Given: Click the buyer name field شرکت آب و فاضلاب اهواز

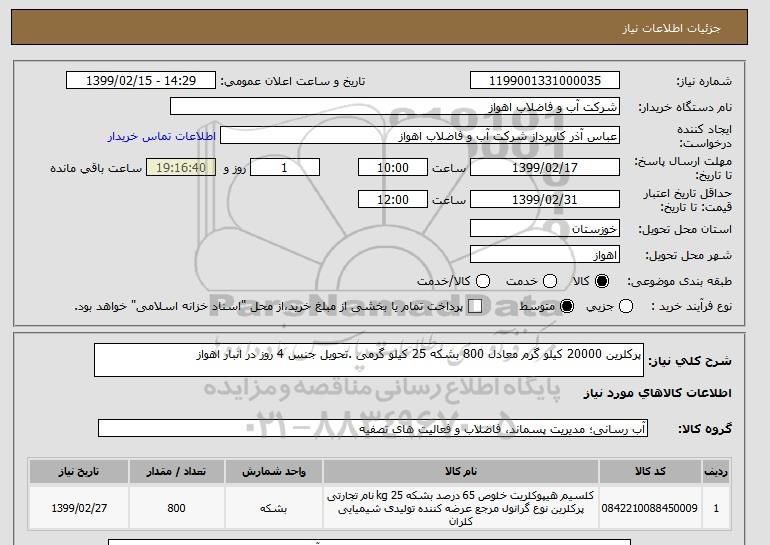Looking at the screenshot, I should pos(395,107).
